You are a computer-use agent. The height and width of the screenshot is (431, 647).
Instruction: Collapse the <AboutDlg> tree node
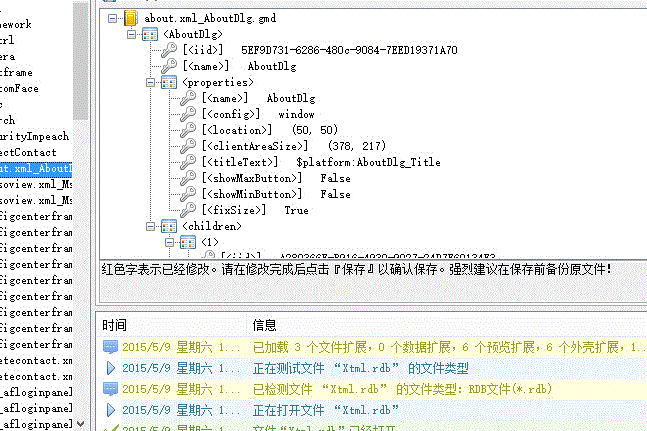(131, 35)
